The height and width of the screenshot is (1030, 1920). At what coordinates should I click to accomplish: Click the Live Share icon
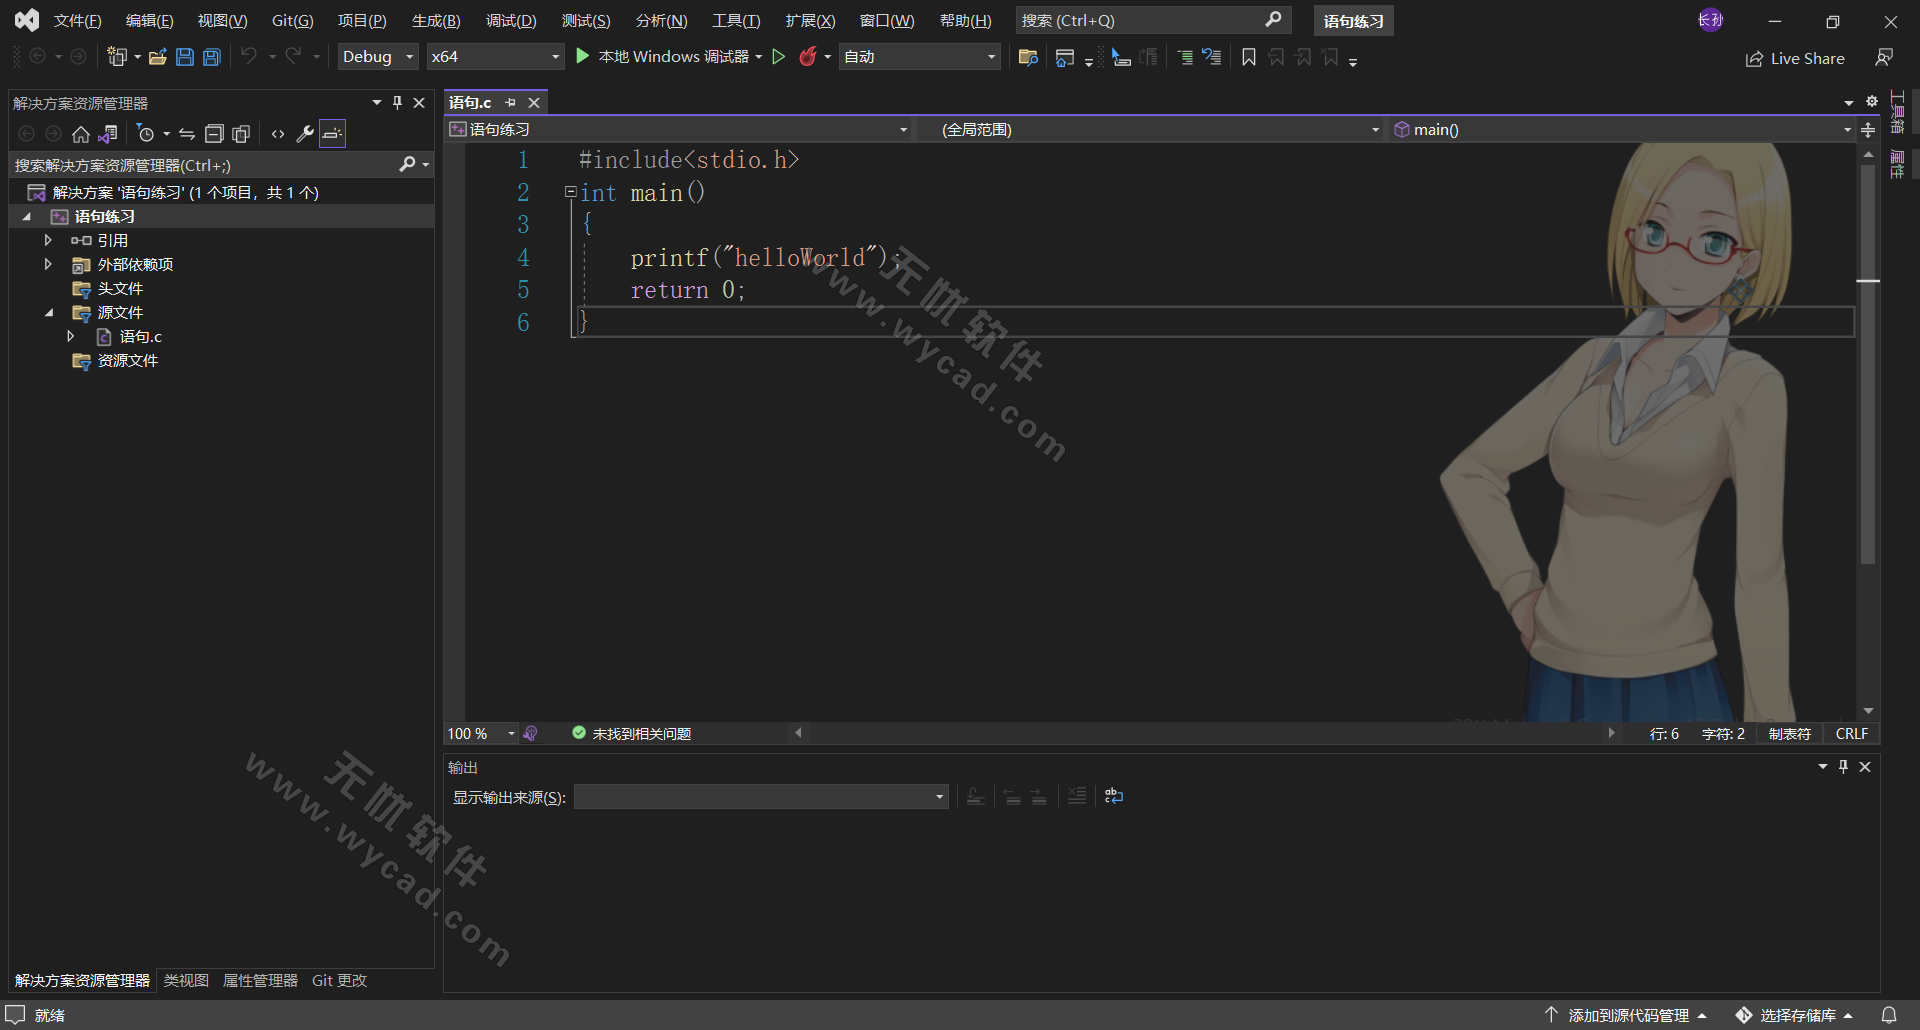(1756, 58)
